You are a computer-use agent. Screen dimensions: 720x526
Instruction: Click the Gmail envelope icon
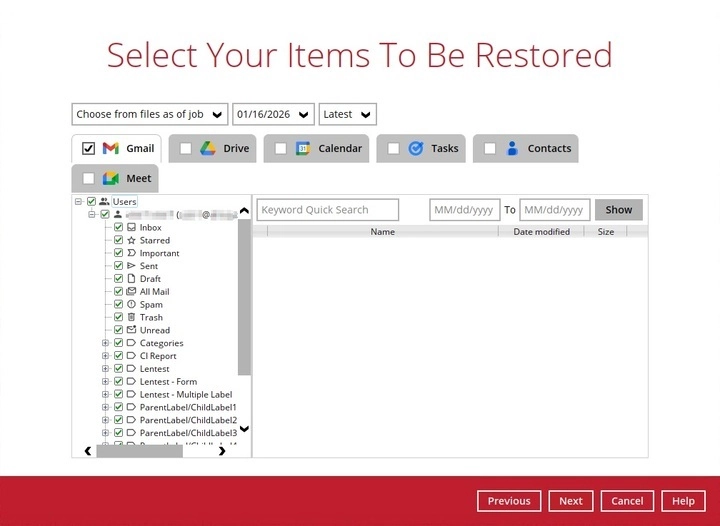(x=111, y=149)
